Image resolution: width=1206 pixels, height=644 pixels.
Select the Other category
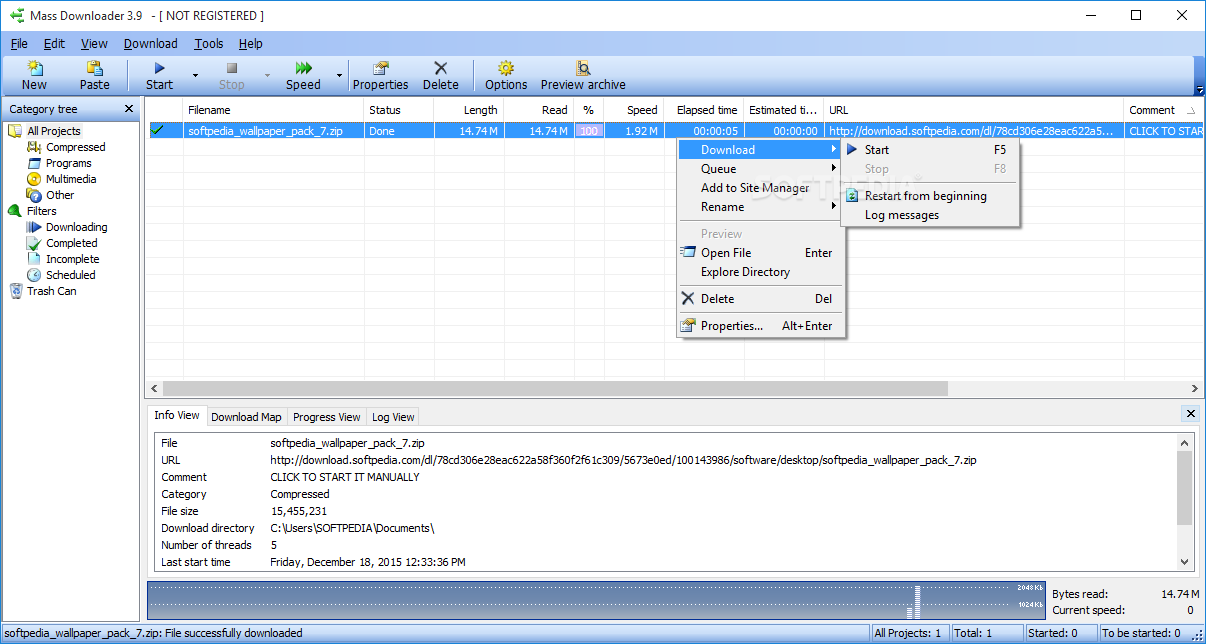[60, 195]
